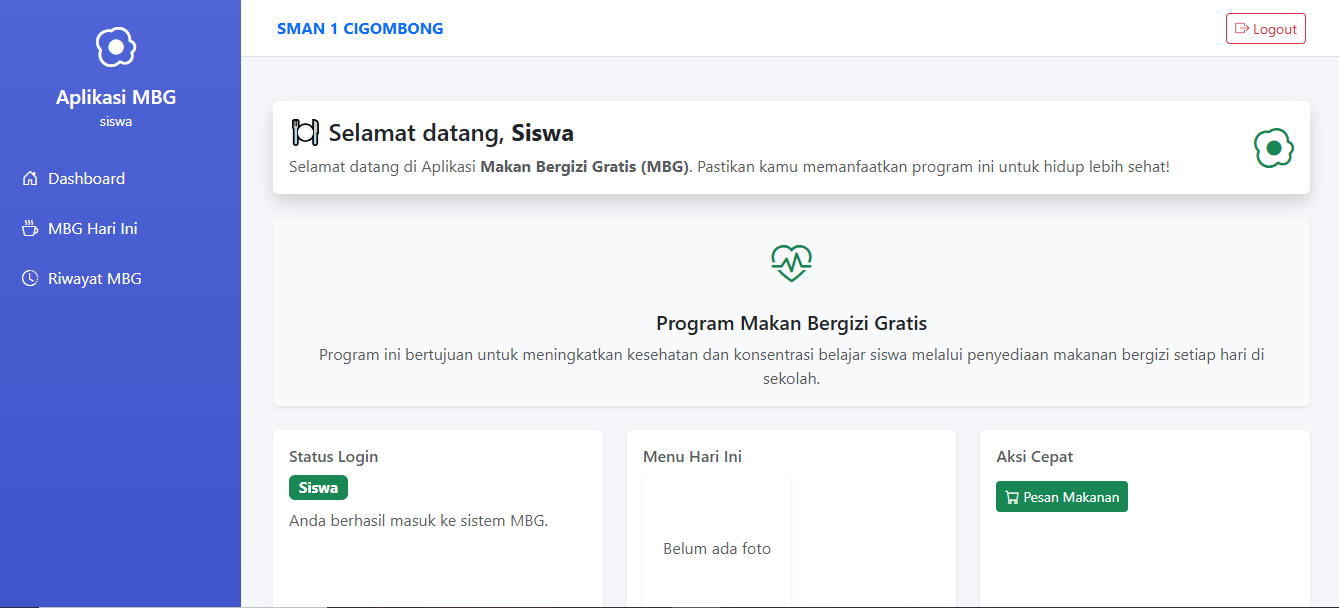Image resolution: width=1339 pixels, height=608 pixels.
Task: Click the green egg icon in welcome banner
Action: click(1274, 148)
